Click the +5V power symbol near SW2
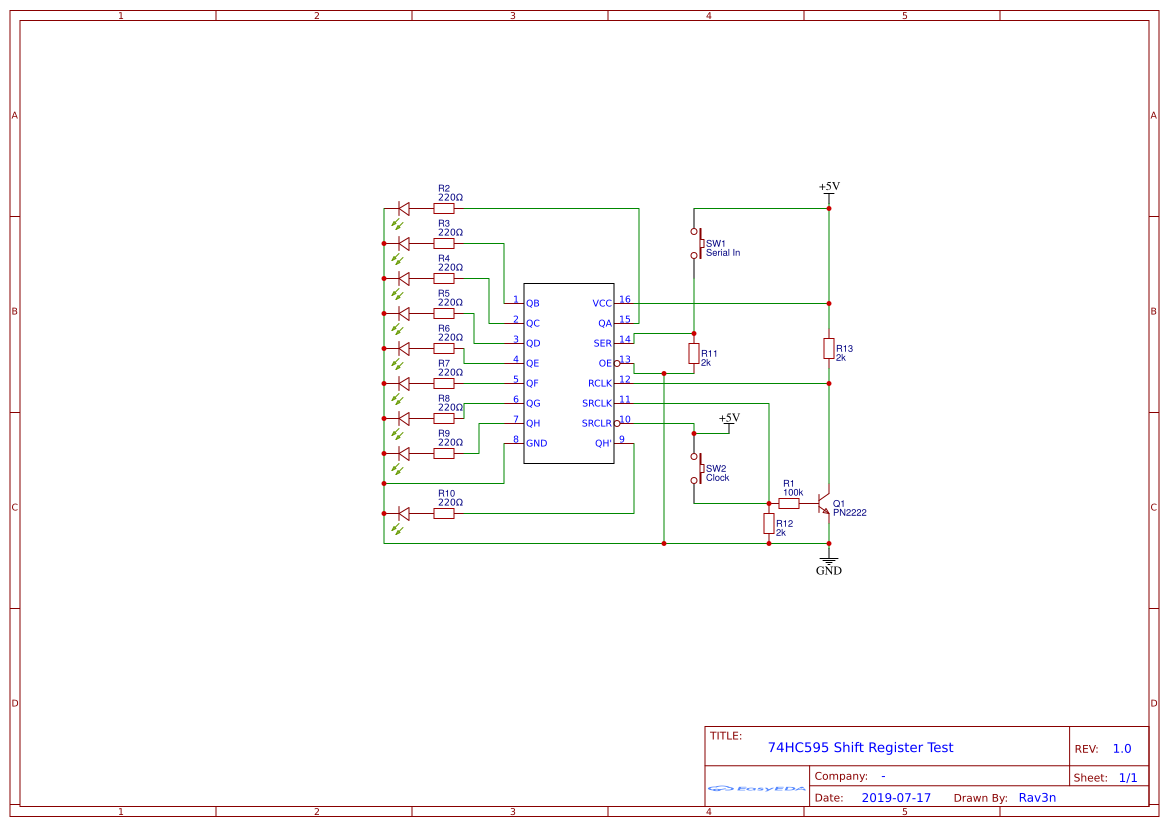Screen dimensions: 1169x827 (729, 421)
